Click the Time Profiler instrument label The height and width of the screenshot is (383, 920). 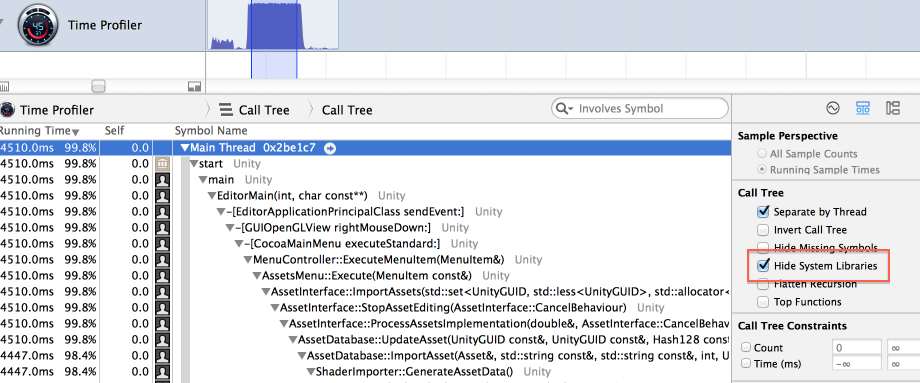click(104, 25)
